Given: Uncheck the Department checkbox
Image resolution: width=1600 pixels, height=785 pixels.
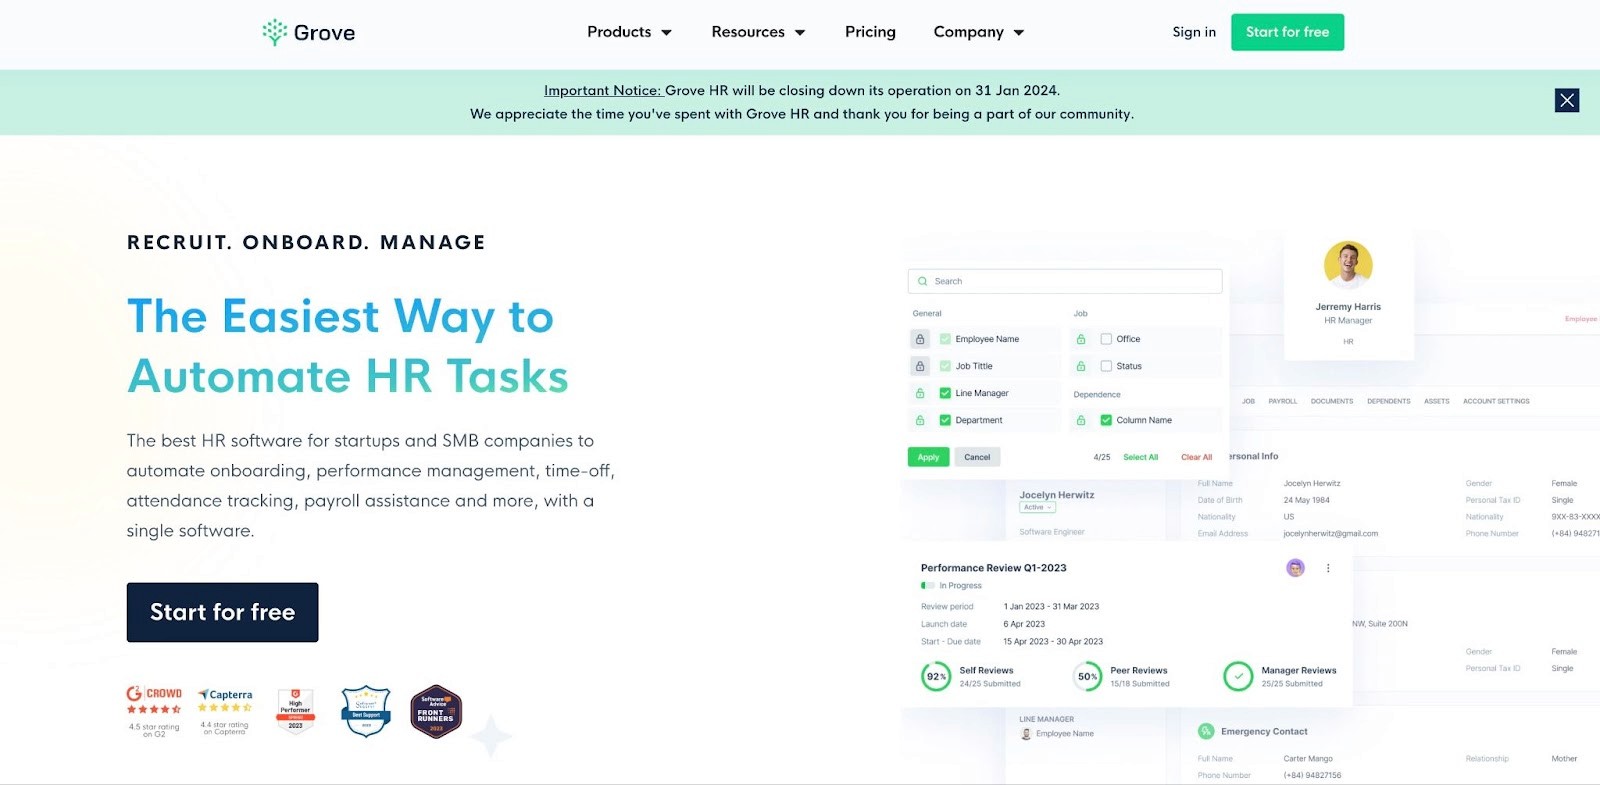Looking at the screenshot, I should click(945, 420).
